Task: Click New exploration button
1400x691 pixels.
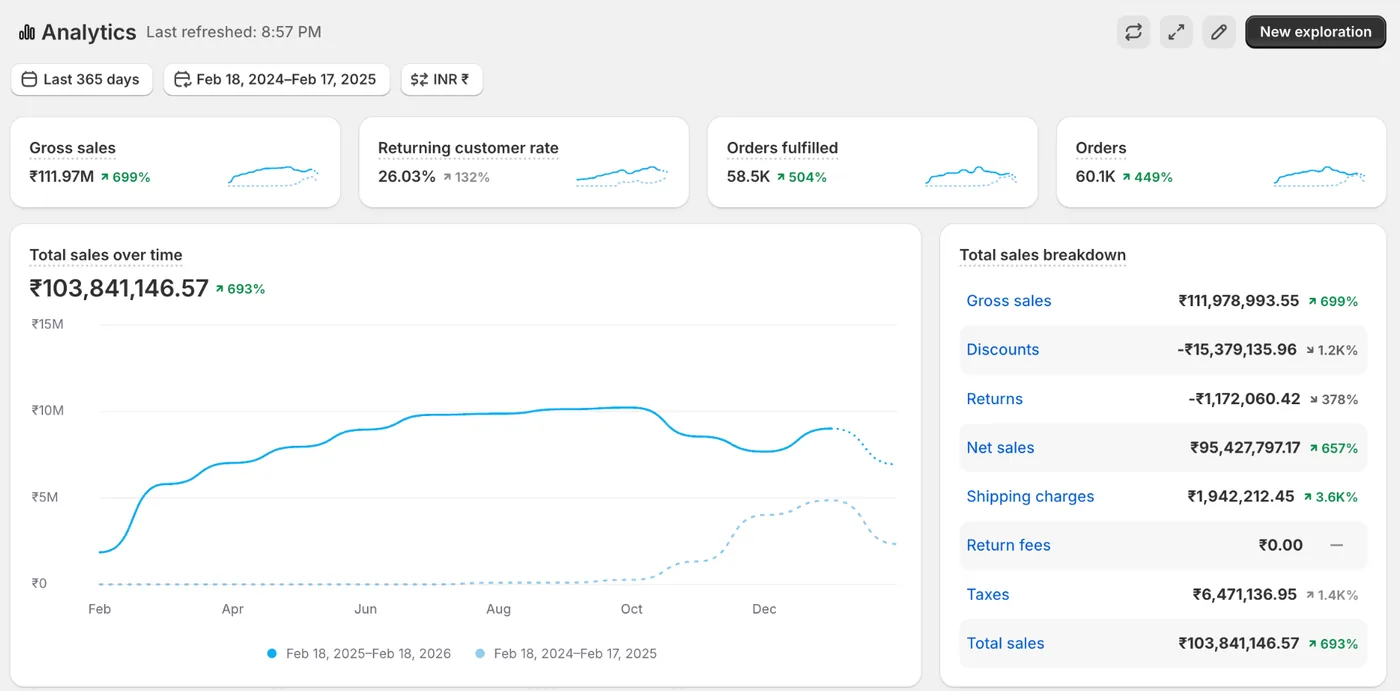Action: [1315, 32]
